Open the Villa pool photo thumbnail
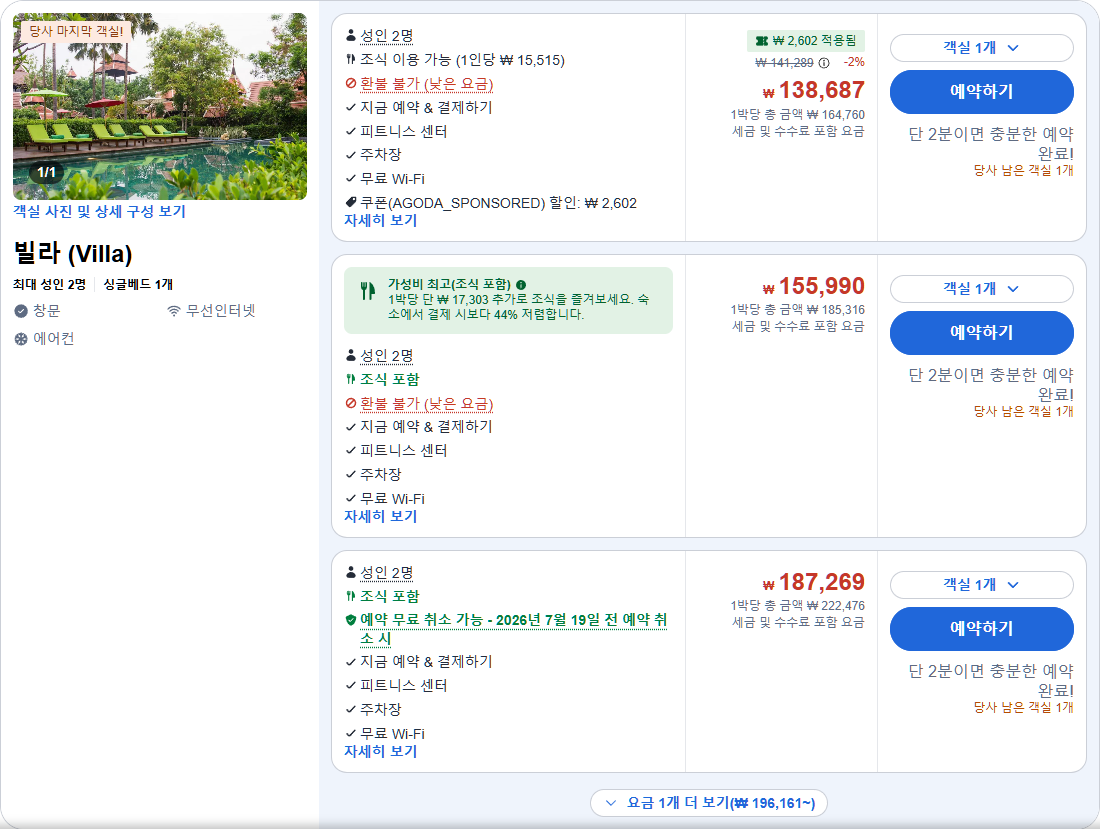 [x=160, y=106]
